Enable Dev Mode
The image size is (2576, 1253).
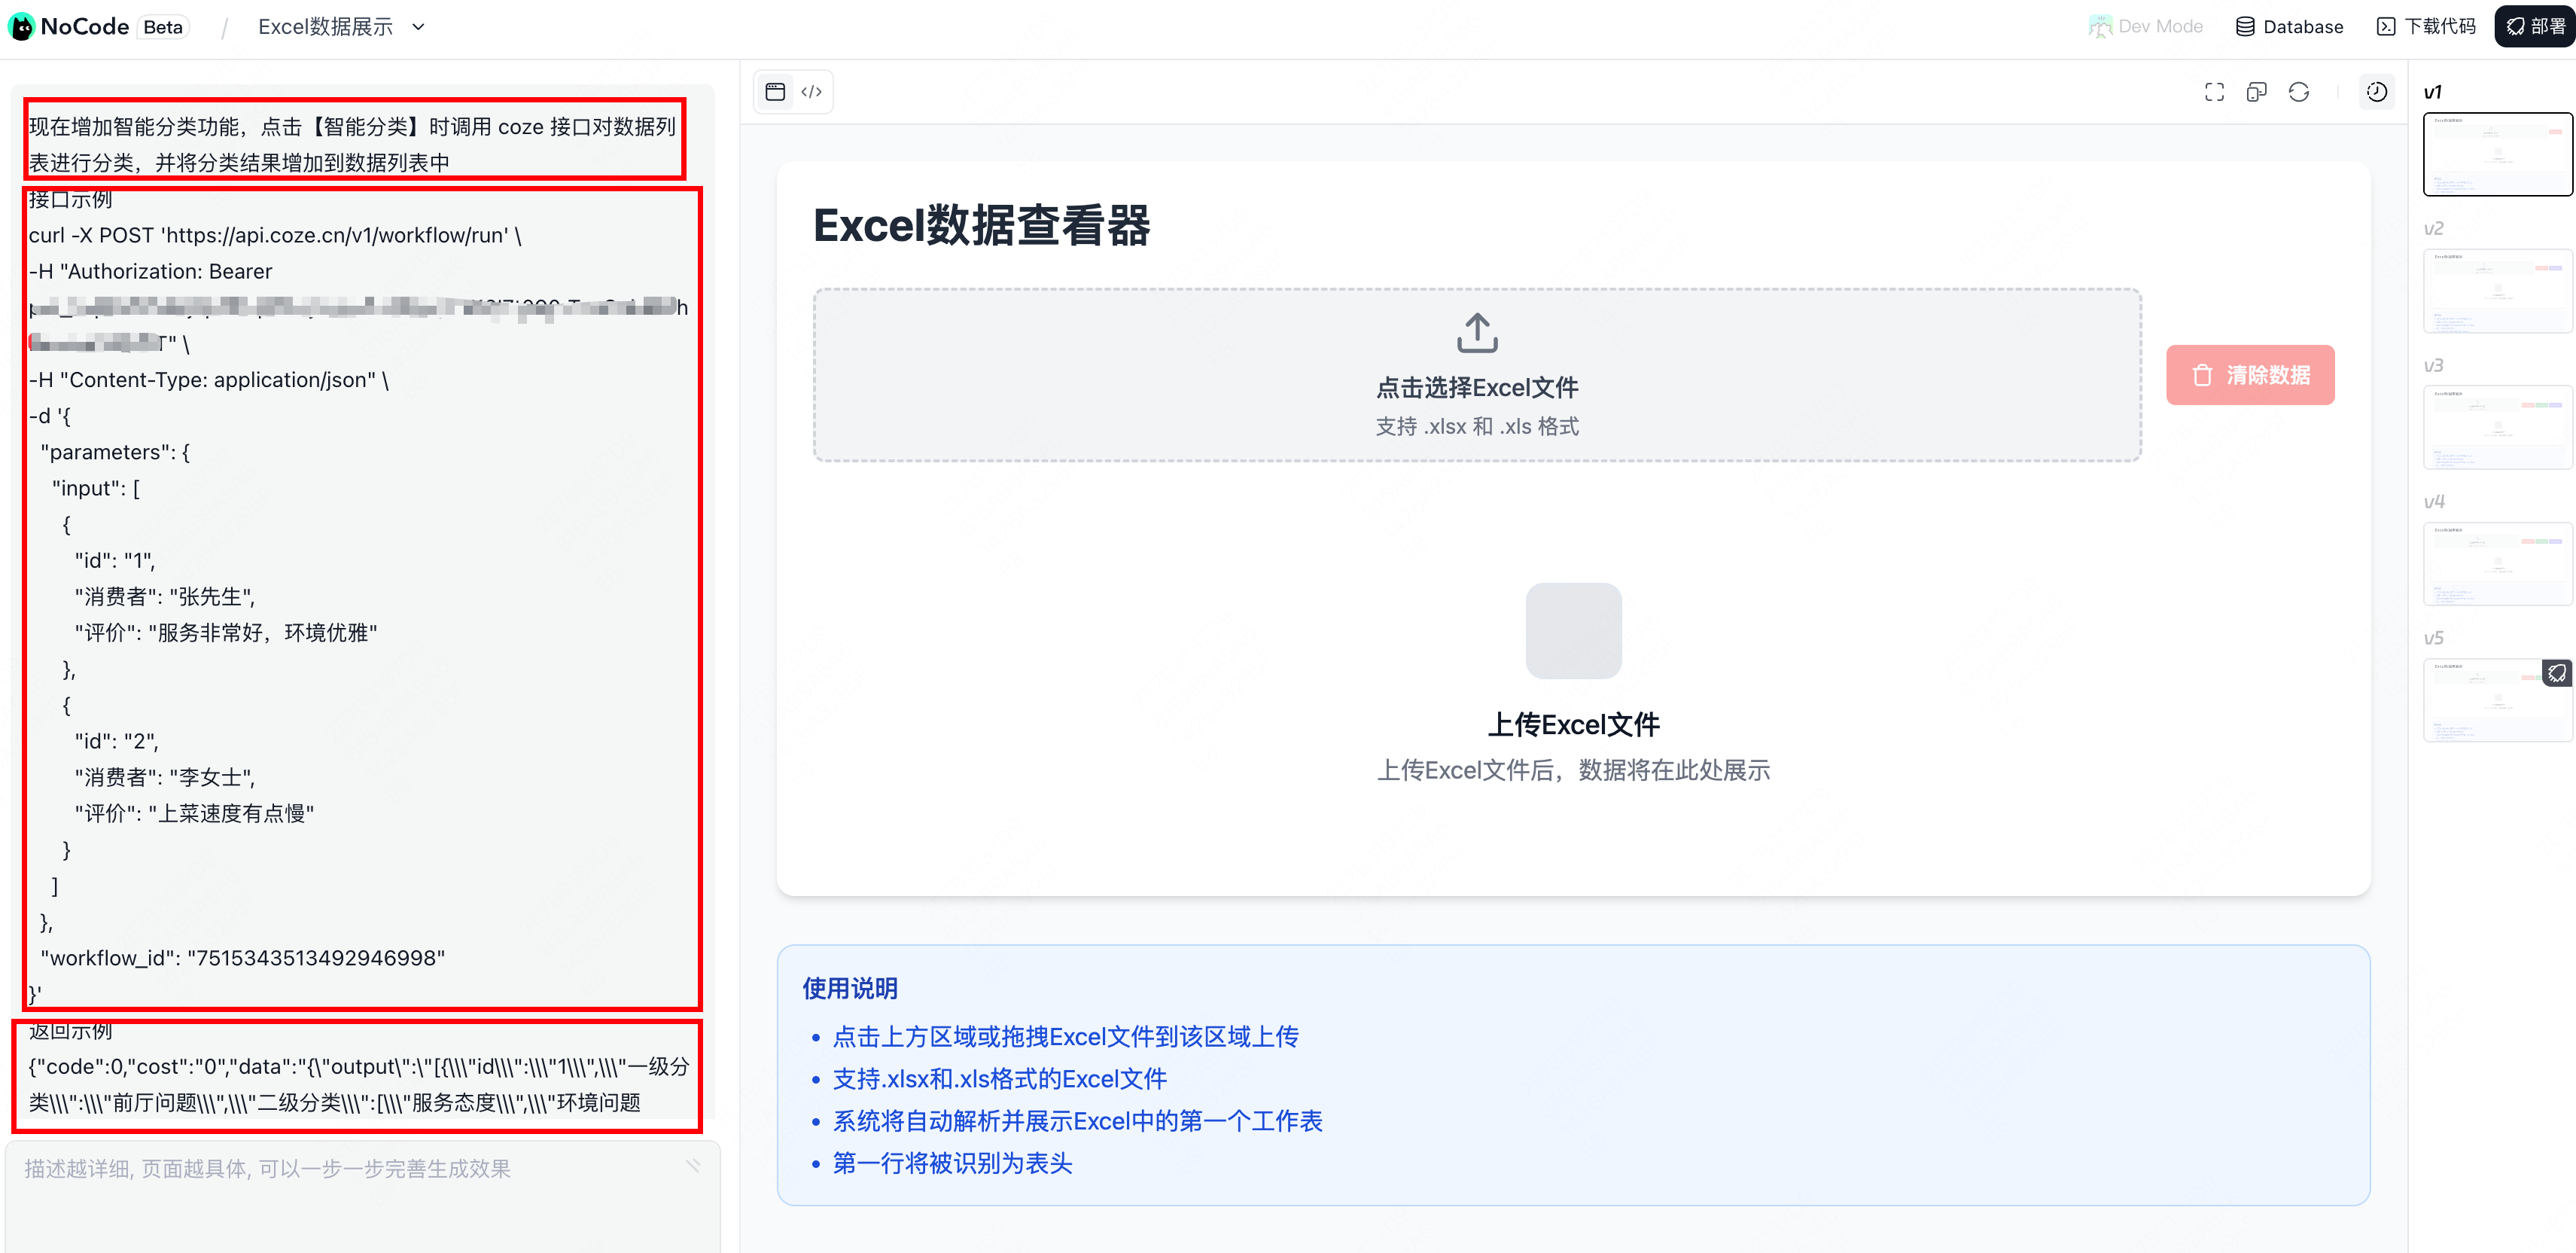pyautogui.click(x=2146, y=26)
